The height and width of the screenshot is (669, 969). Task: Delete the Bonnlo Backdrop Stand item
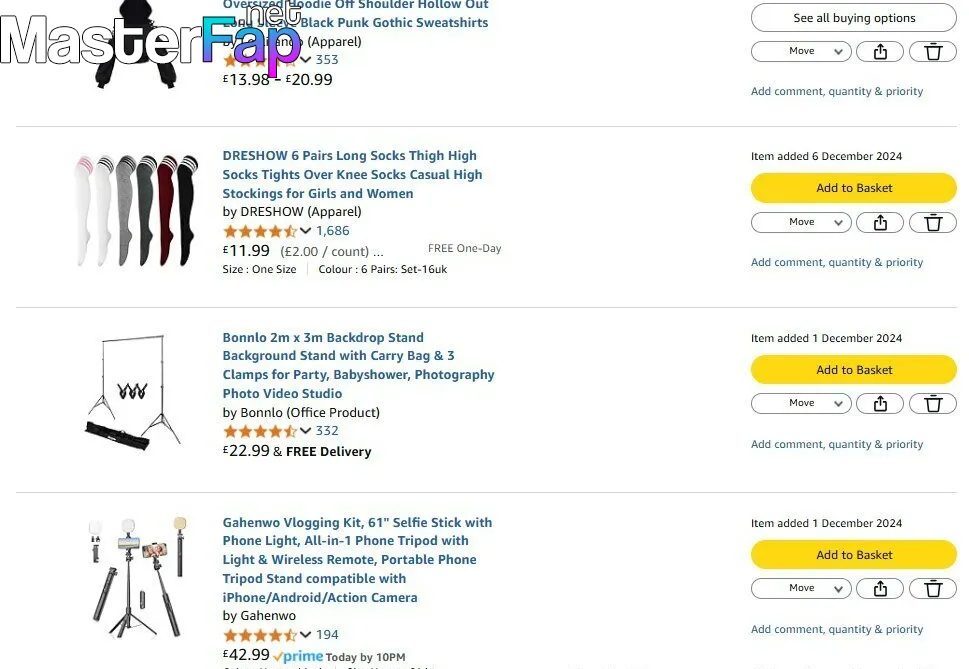pyautogui.click(x=933, y=403)
